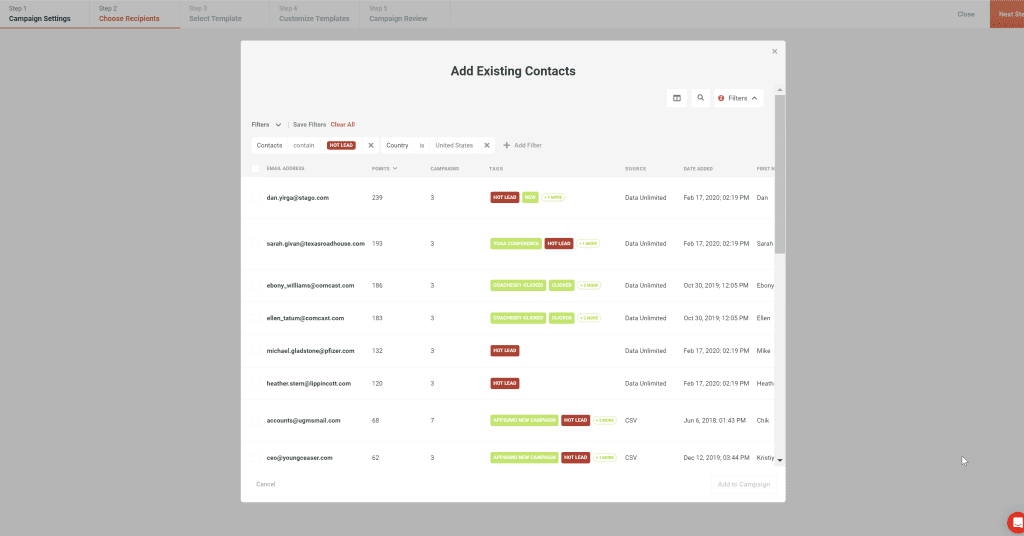Click the 'contain' filter operator
1024x536 pixels.
(x=304, y=146)
